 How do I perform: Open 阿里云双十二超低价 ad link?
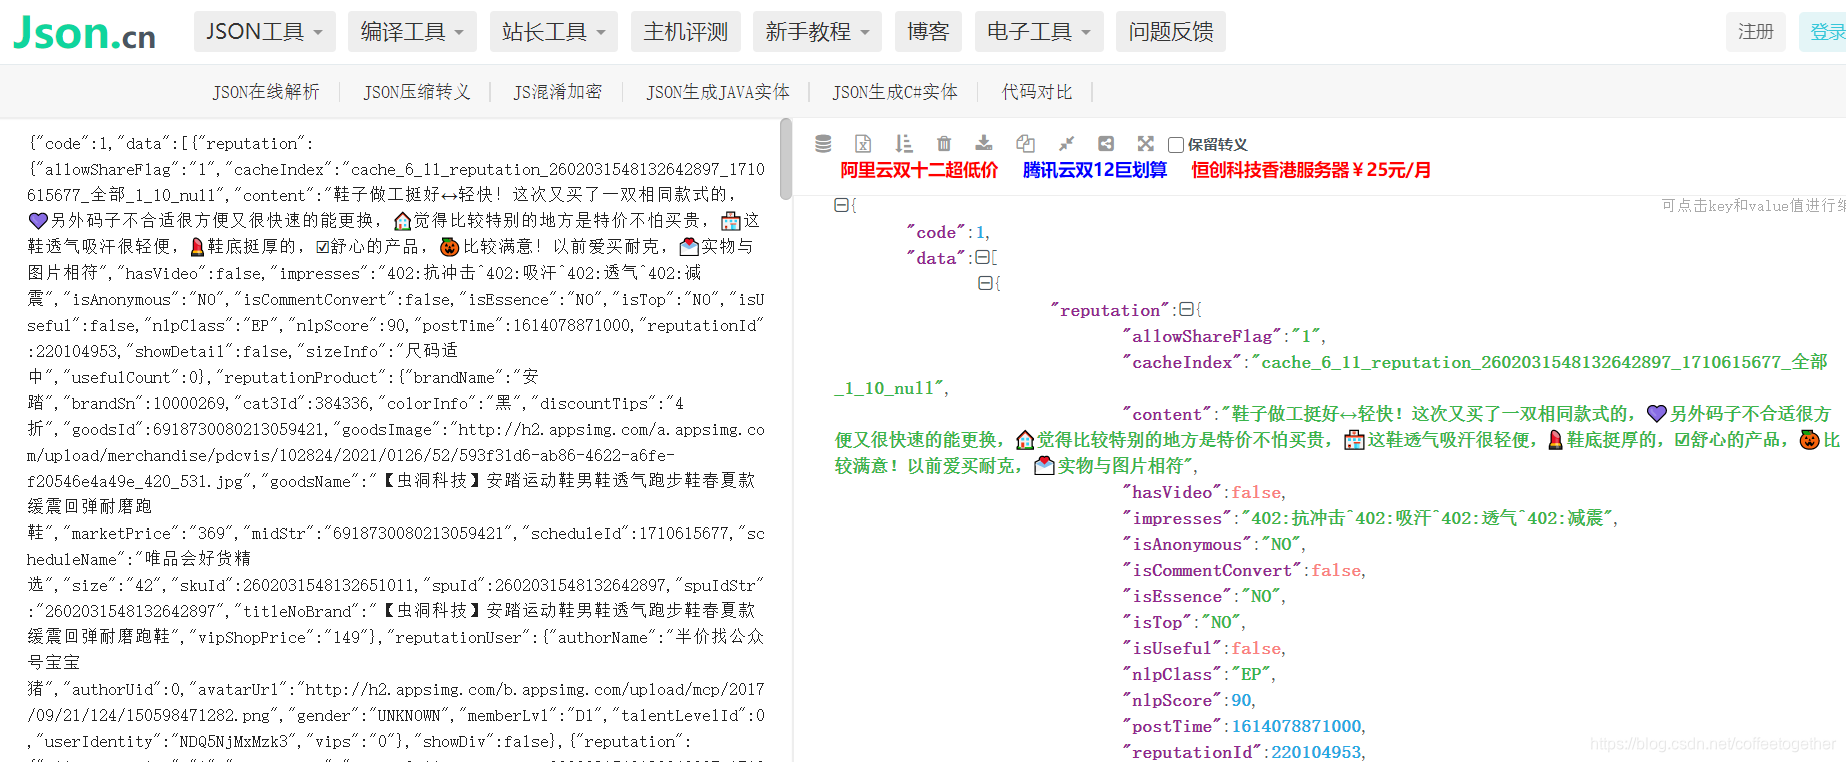click(x=919, y=170)
